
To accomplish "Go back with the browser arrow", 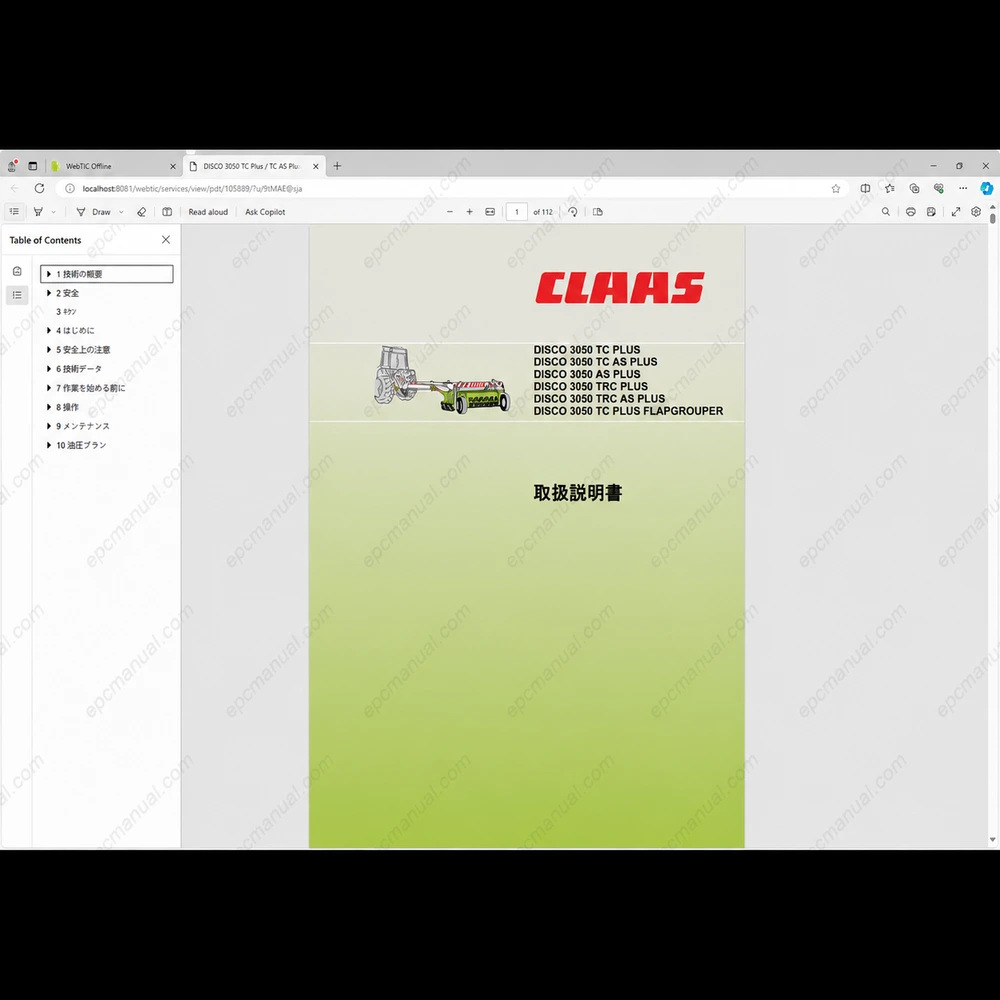I will [x=15, y=189].
